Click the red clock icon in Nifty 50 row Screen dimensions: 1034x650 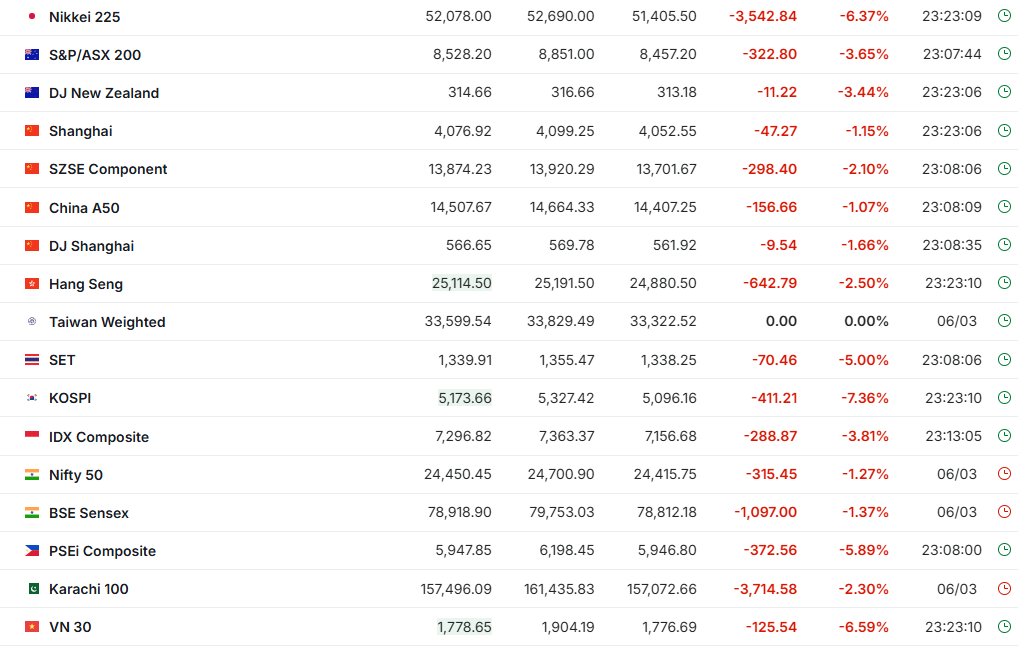(1004, 474)
